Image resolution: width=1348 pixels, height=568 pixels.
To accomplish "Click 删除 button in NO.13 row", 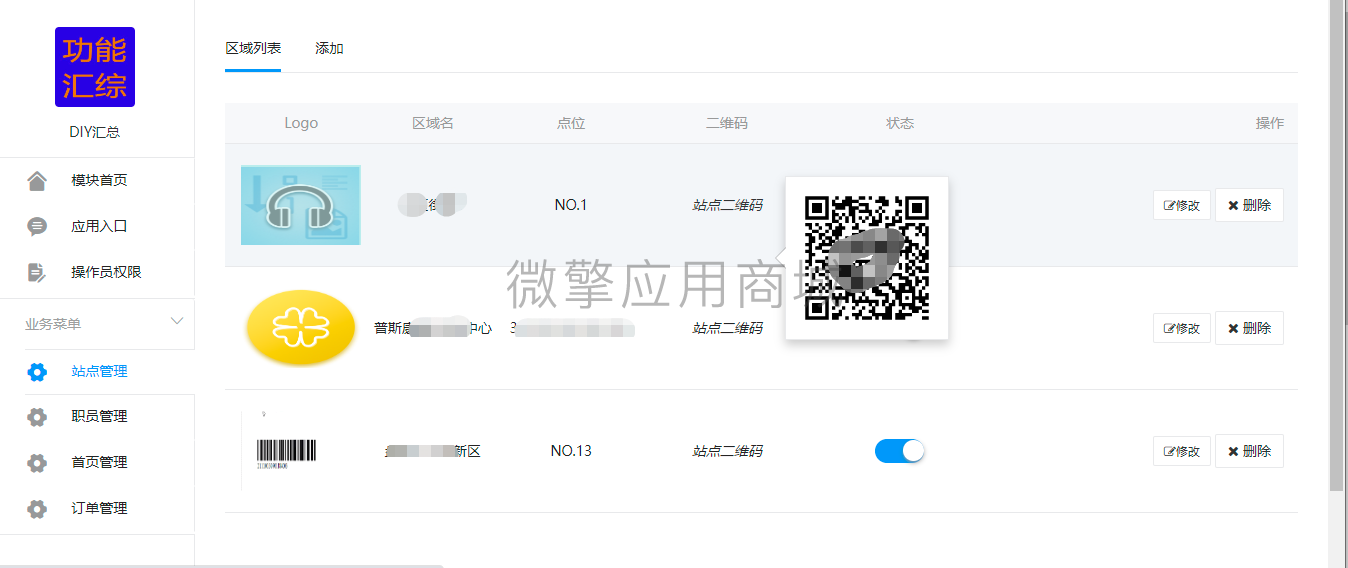I will [x=1249, y=451].
